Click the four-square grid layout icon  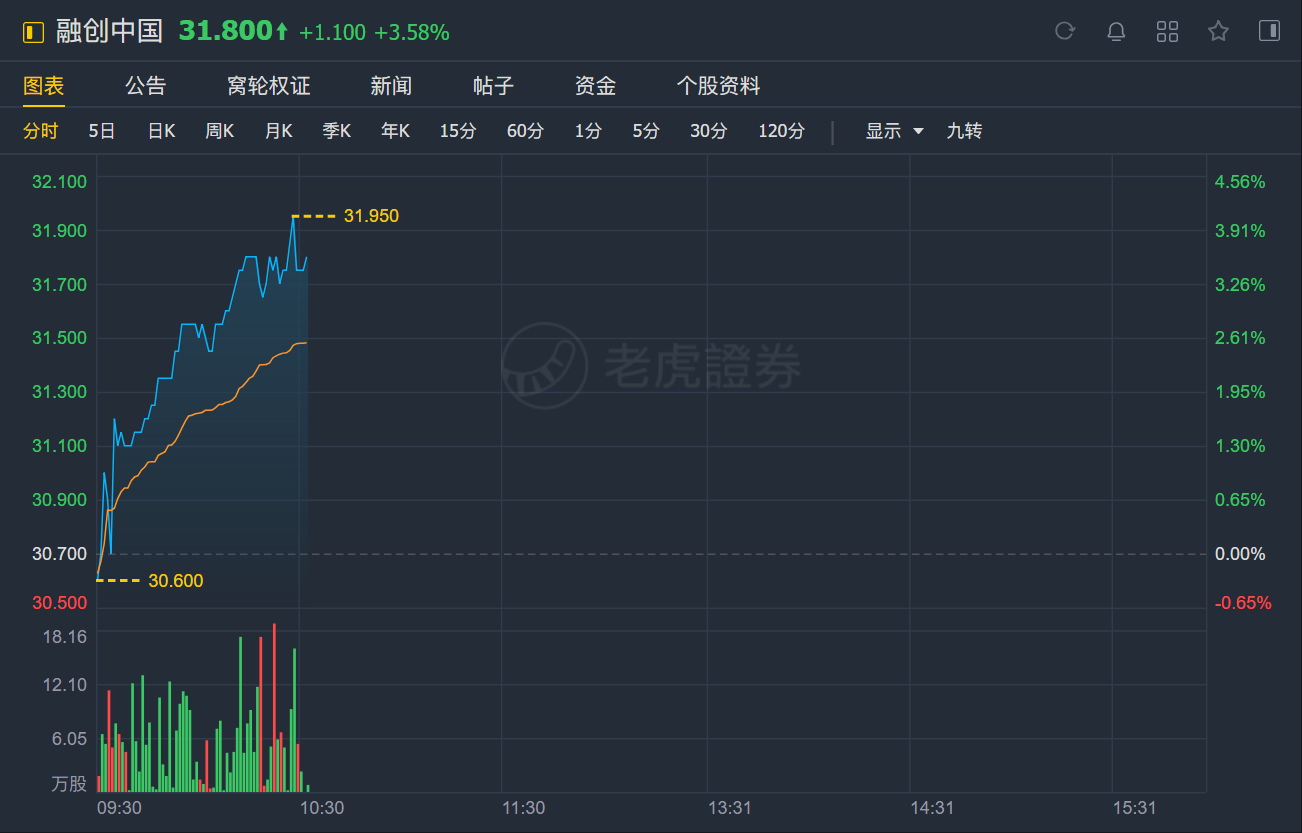coord(1167,31)
